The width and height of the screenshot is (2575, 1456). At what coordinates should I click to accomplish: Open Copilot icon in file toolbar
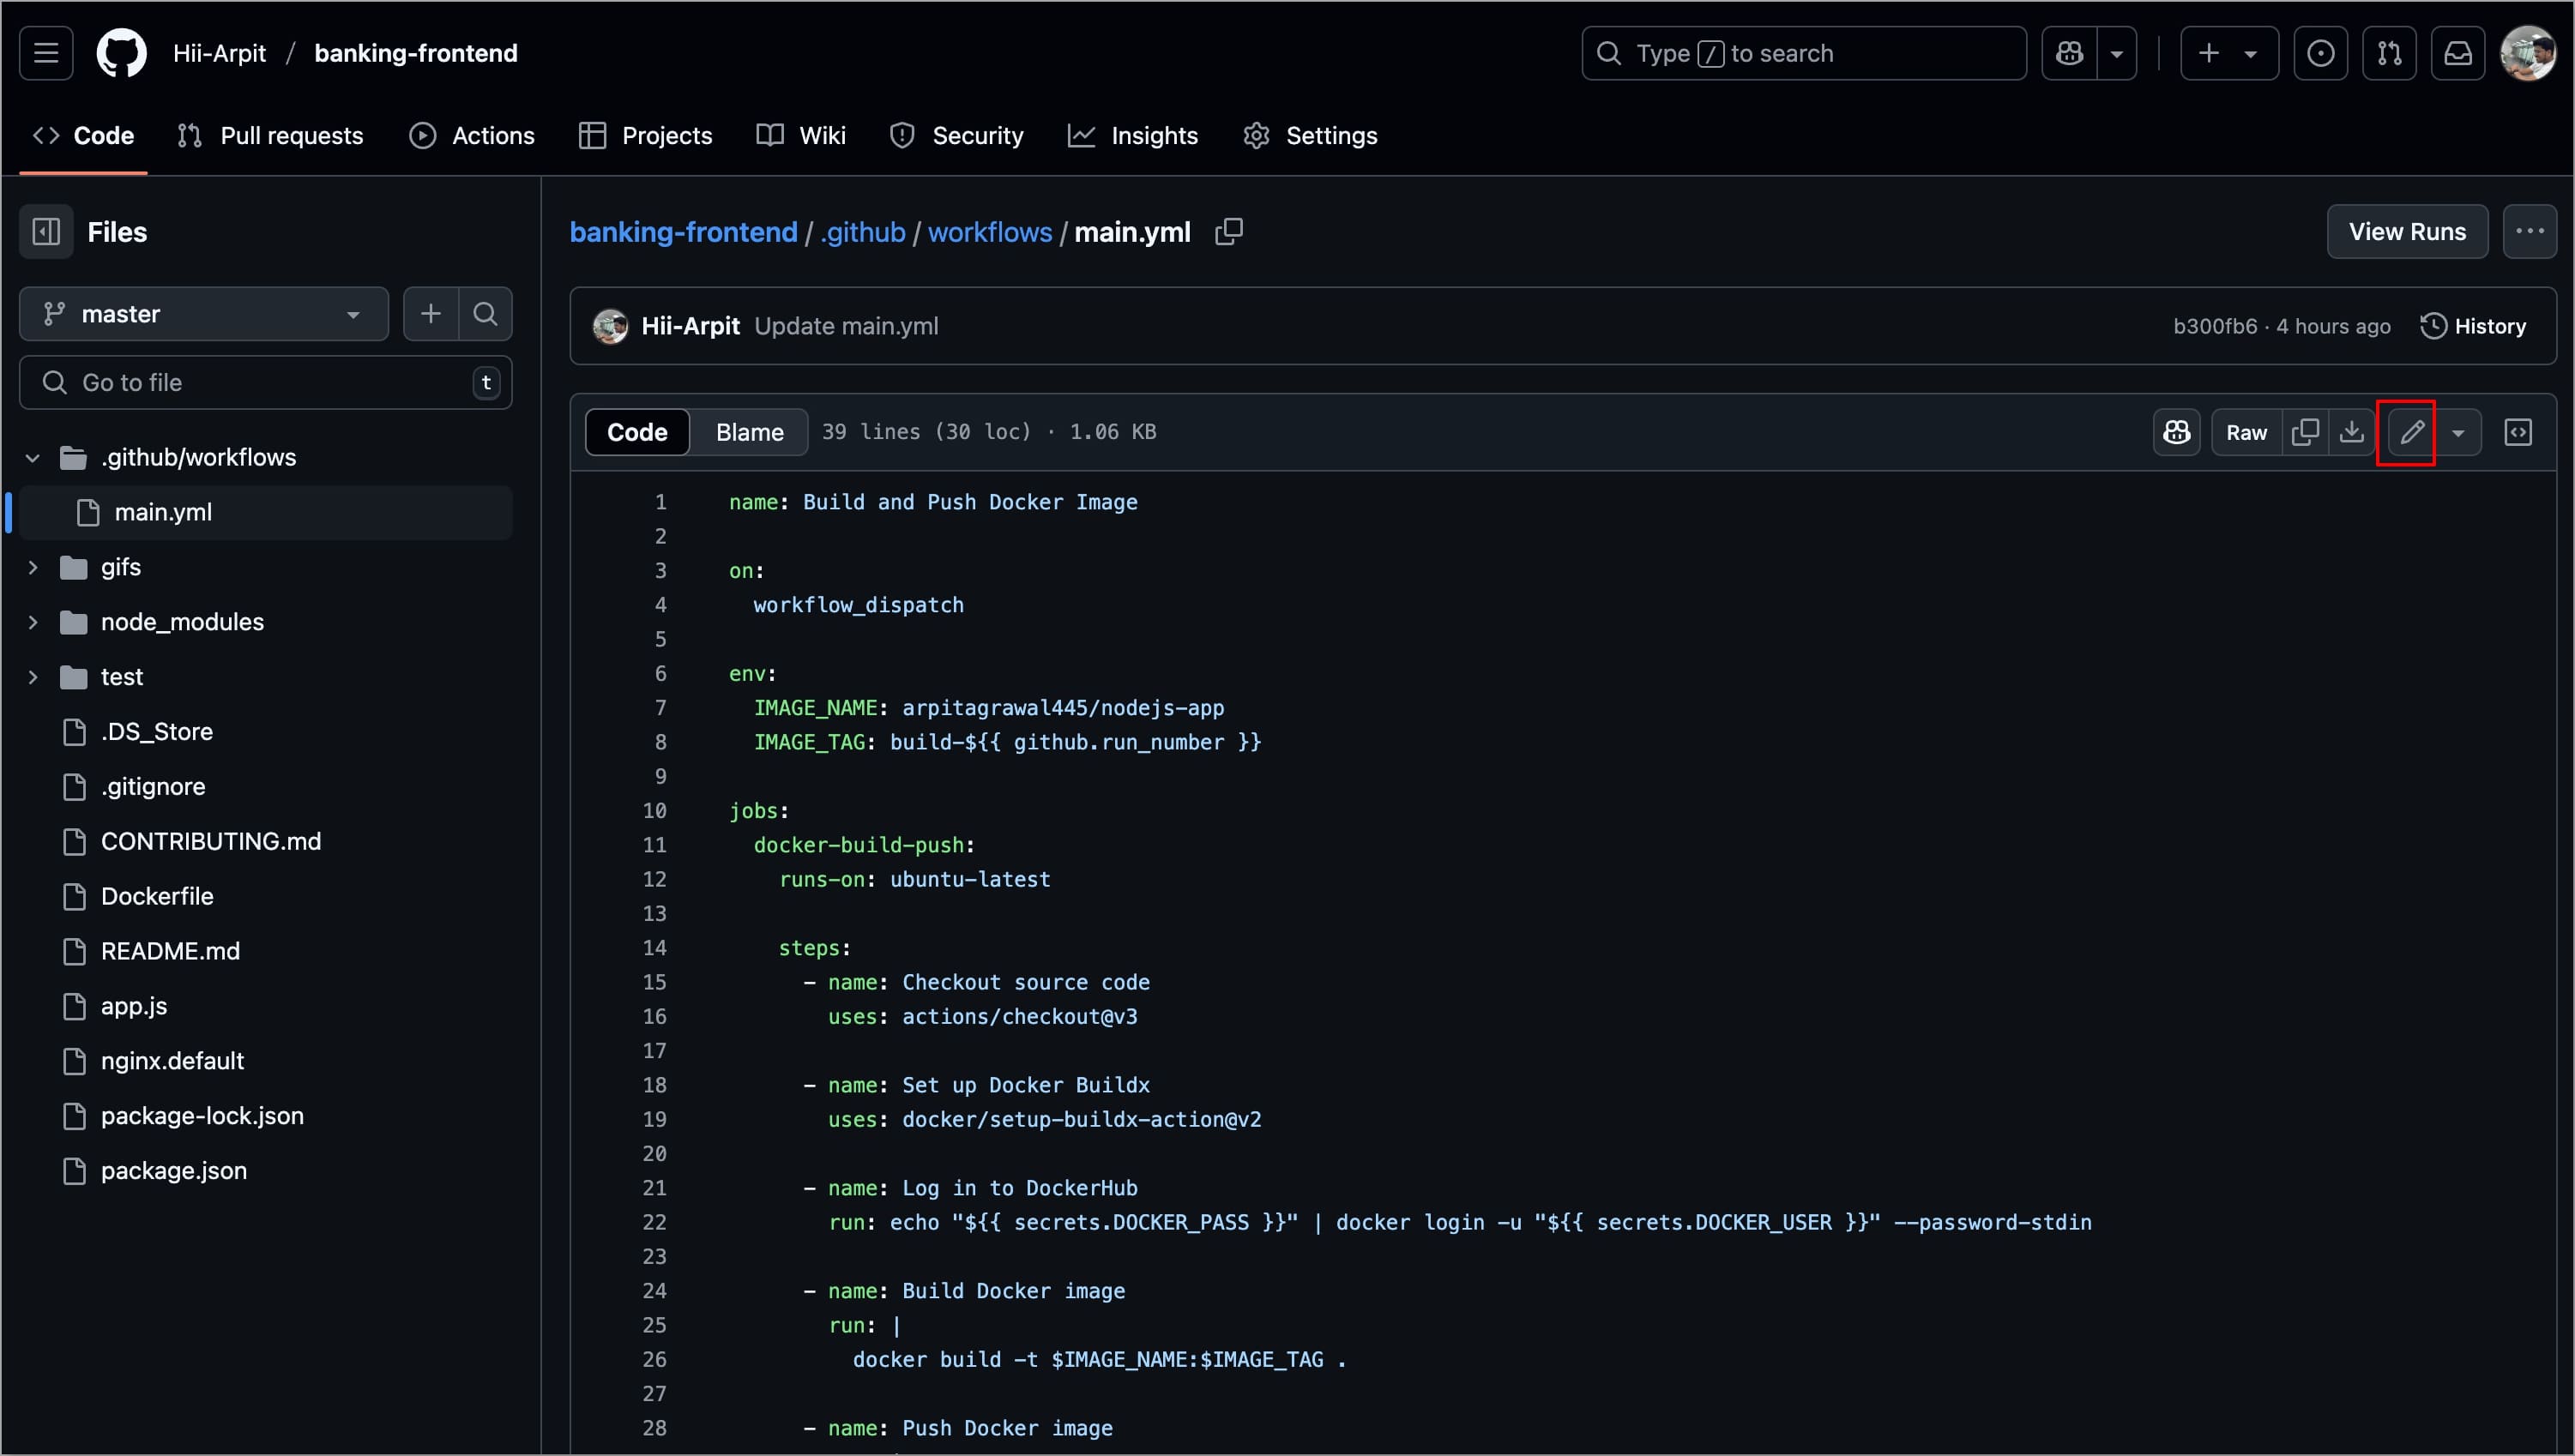[2176, 432]
